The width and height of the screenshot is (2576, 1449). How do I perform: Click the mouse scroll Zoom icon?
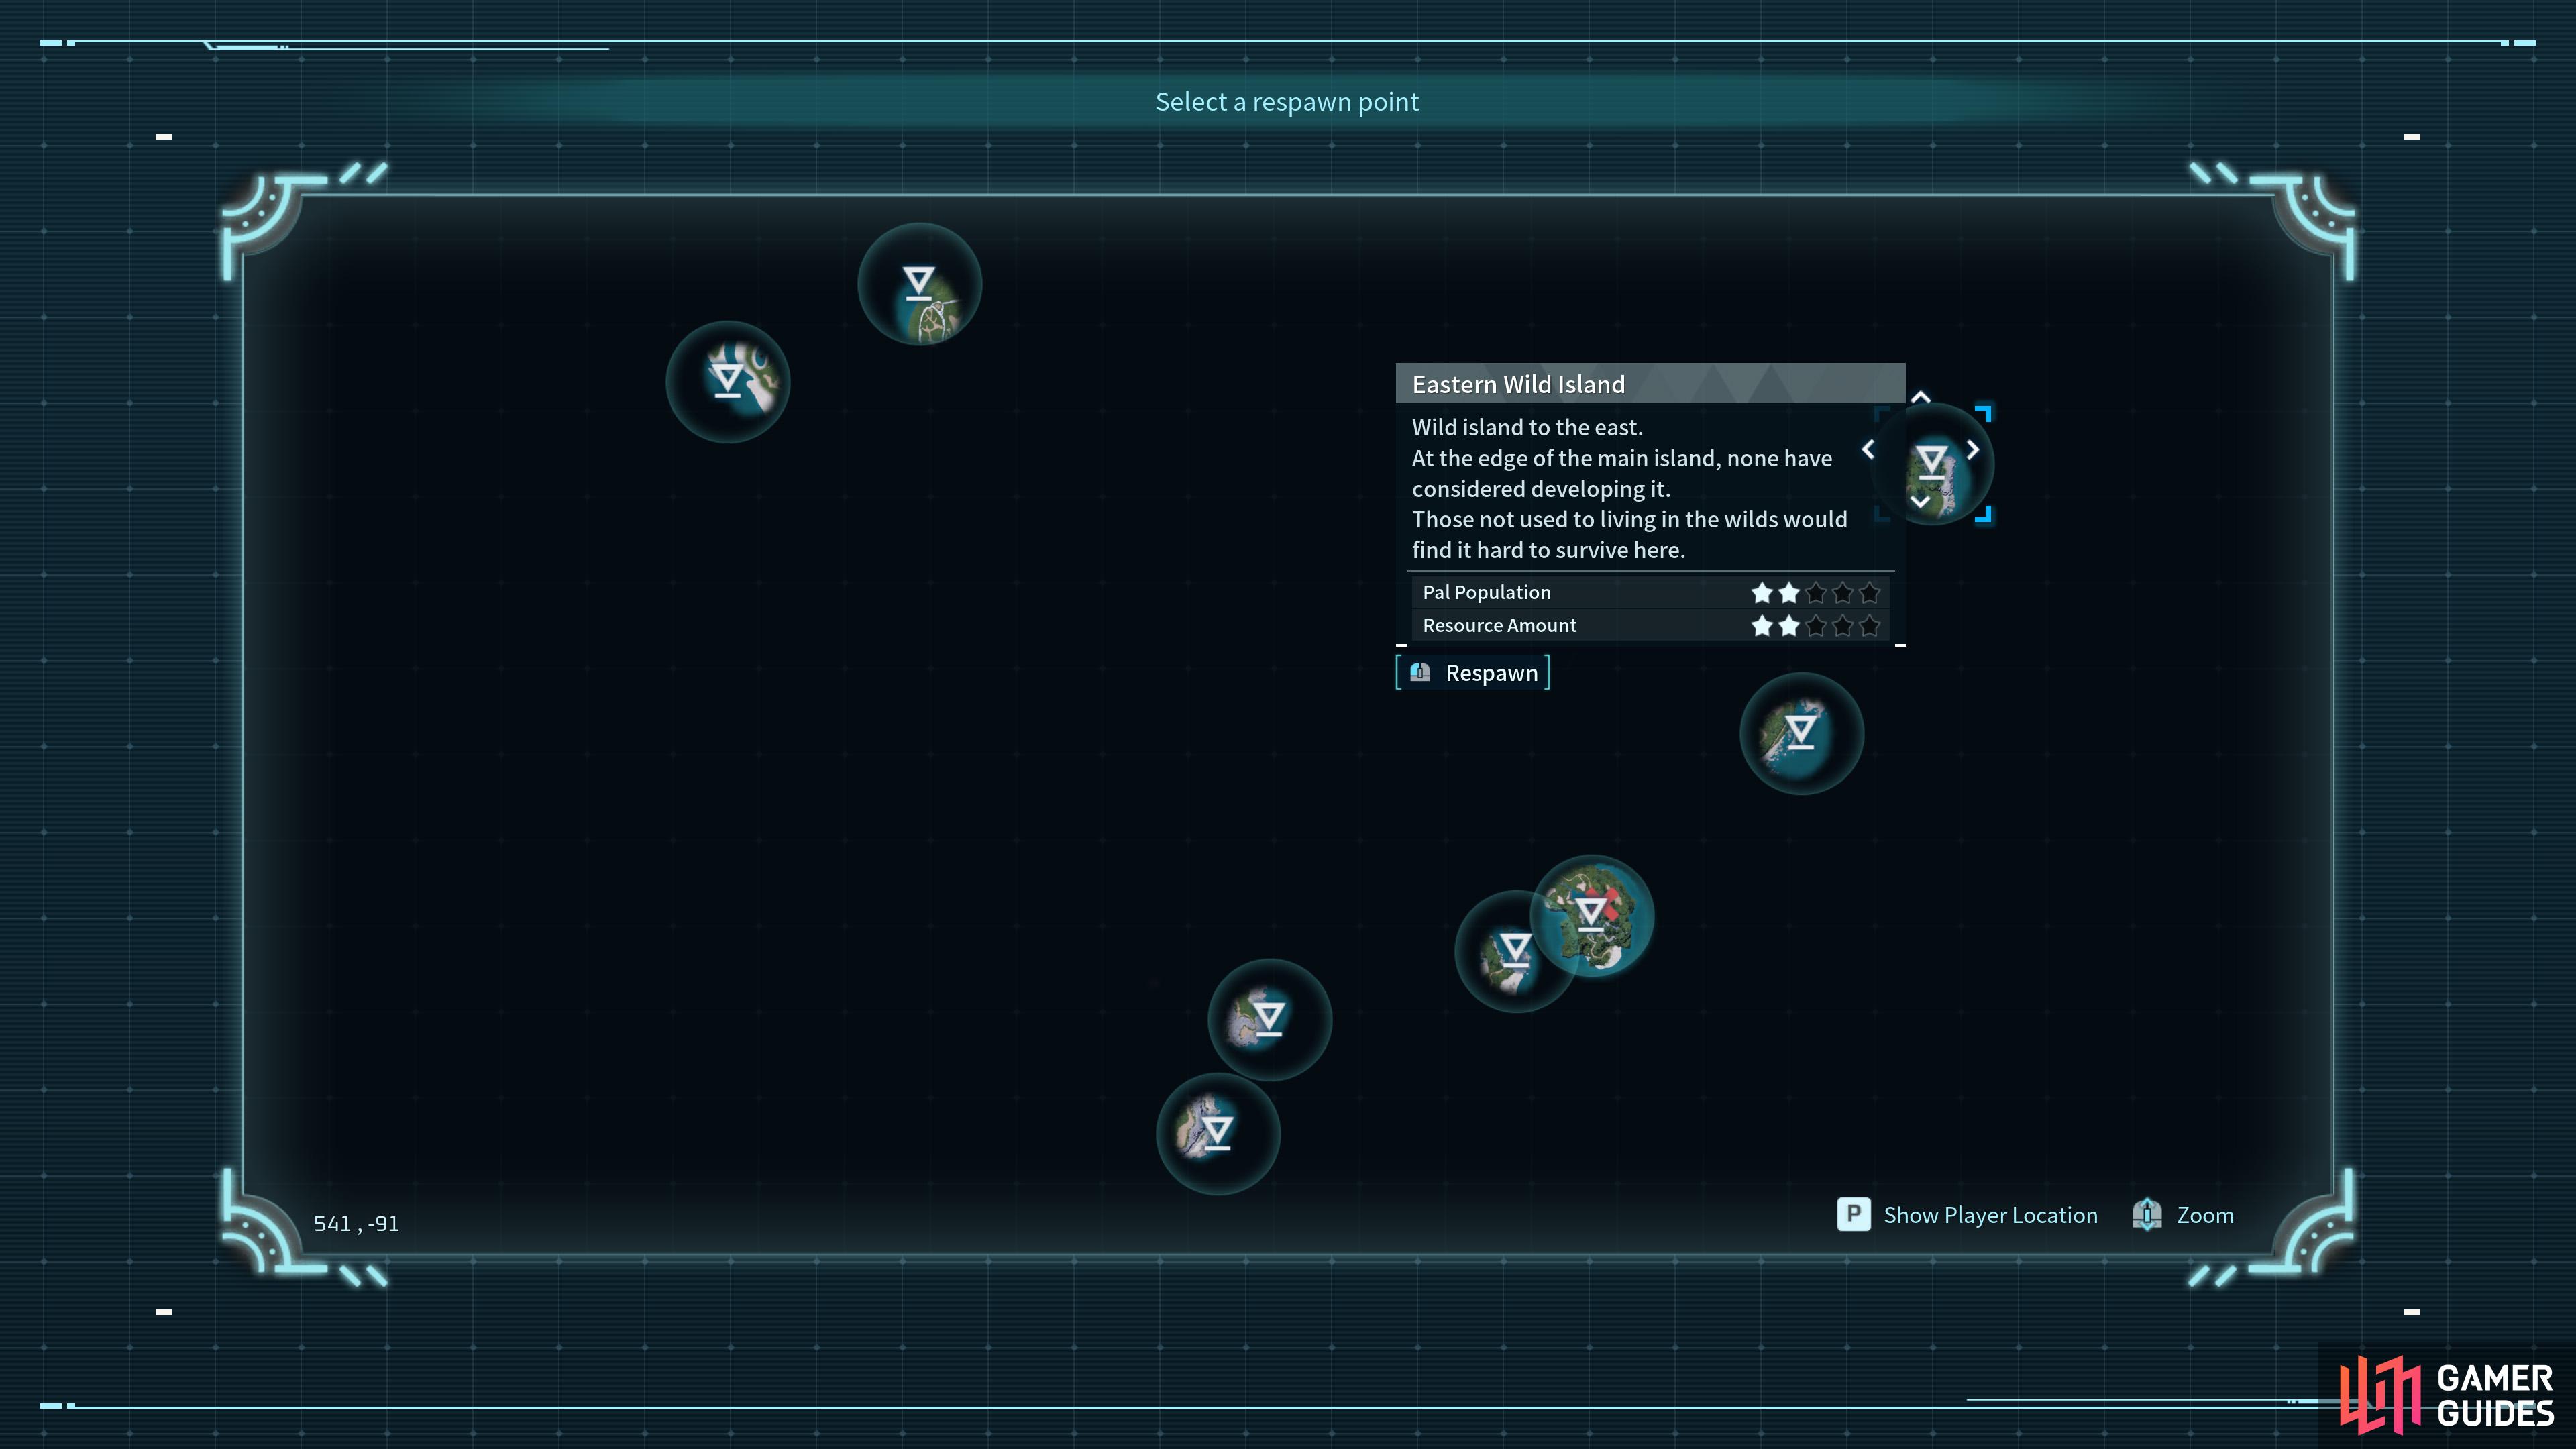(2147, 1214)
